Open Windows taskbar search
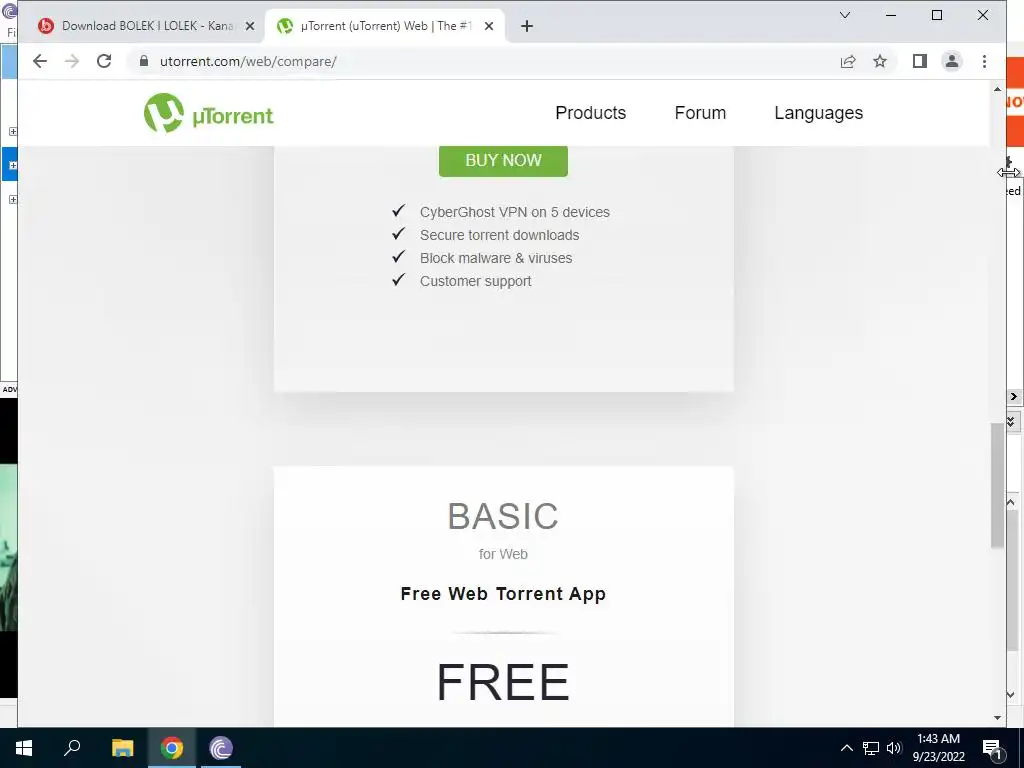 coord(72,748)
